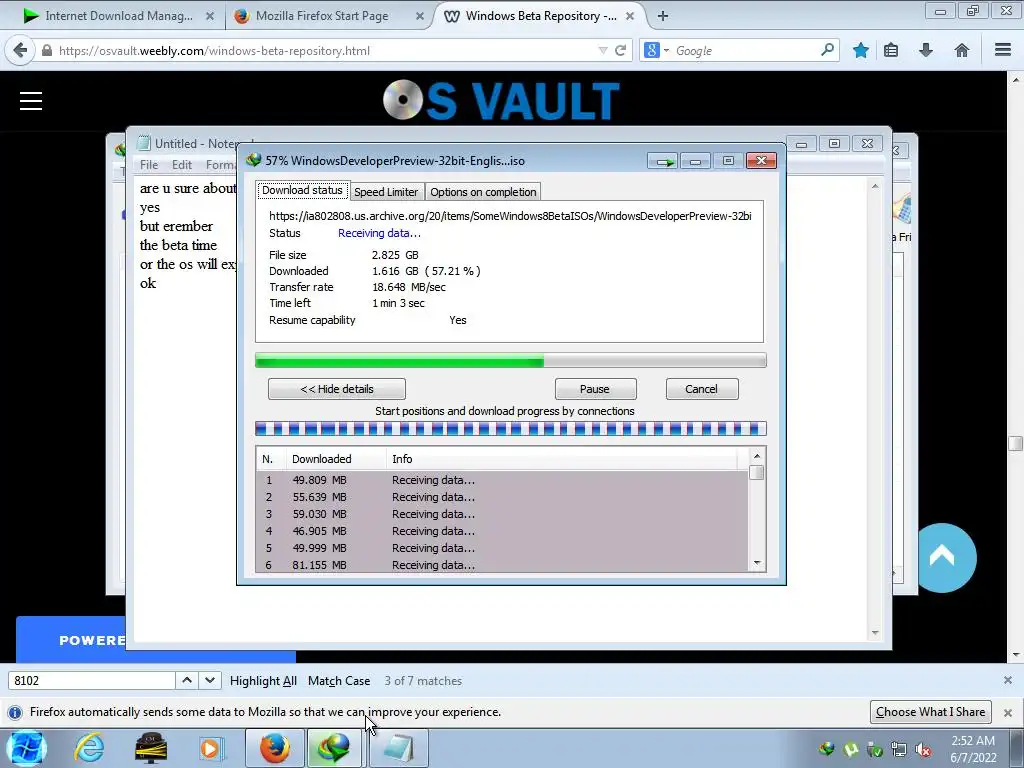Viewport: 1024px width, 768px height.
Task: Click Notepad scrollbar down arrow
Action: [x=875, y=633]
